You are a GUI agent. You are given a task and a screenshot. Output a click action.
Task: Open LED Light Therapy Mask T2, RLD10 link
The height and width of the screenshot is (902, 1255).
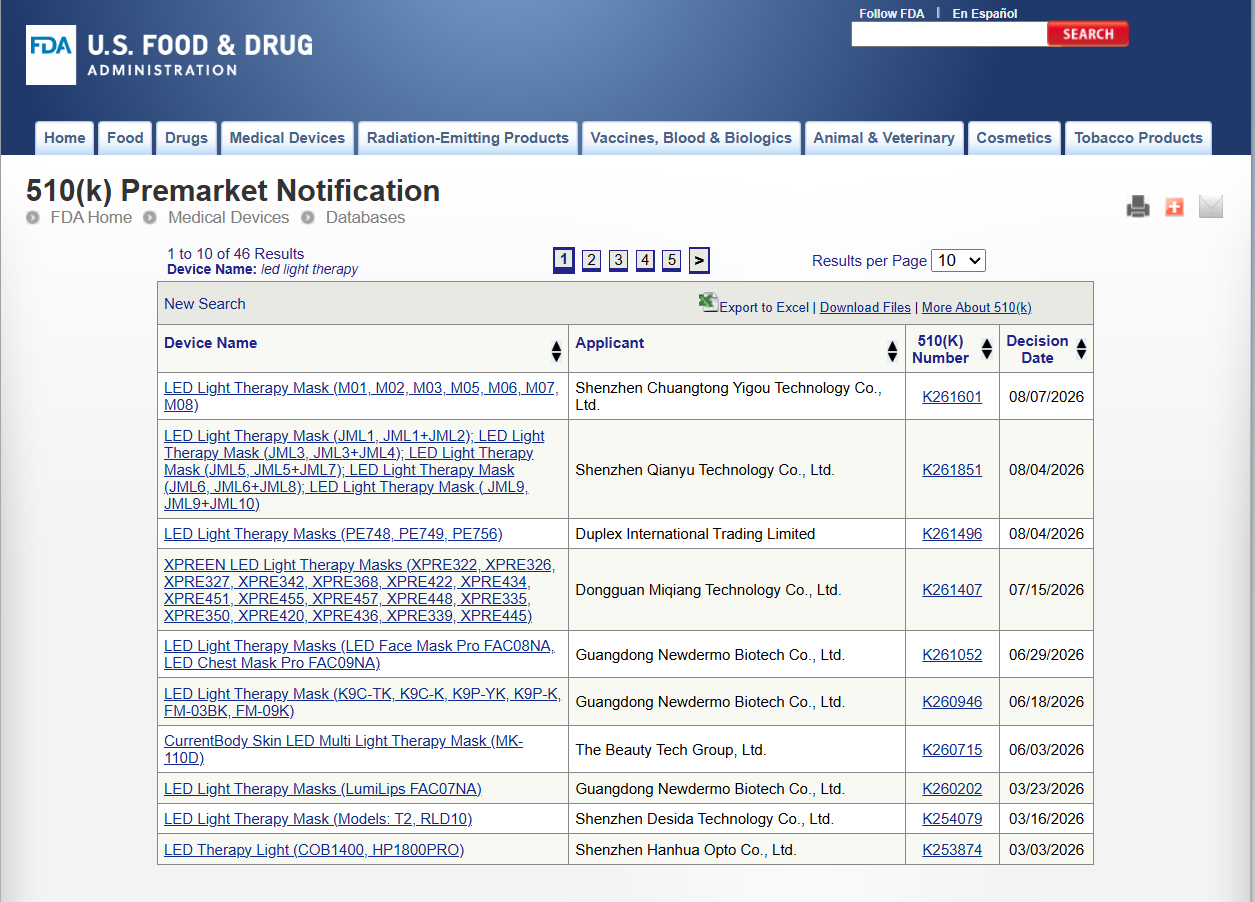click(318, 819)
